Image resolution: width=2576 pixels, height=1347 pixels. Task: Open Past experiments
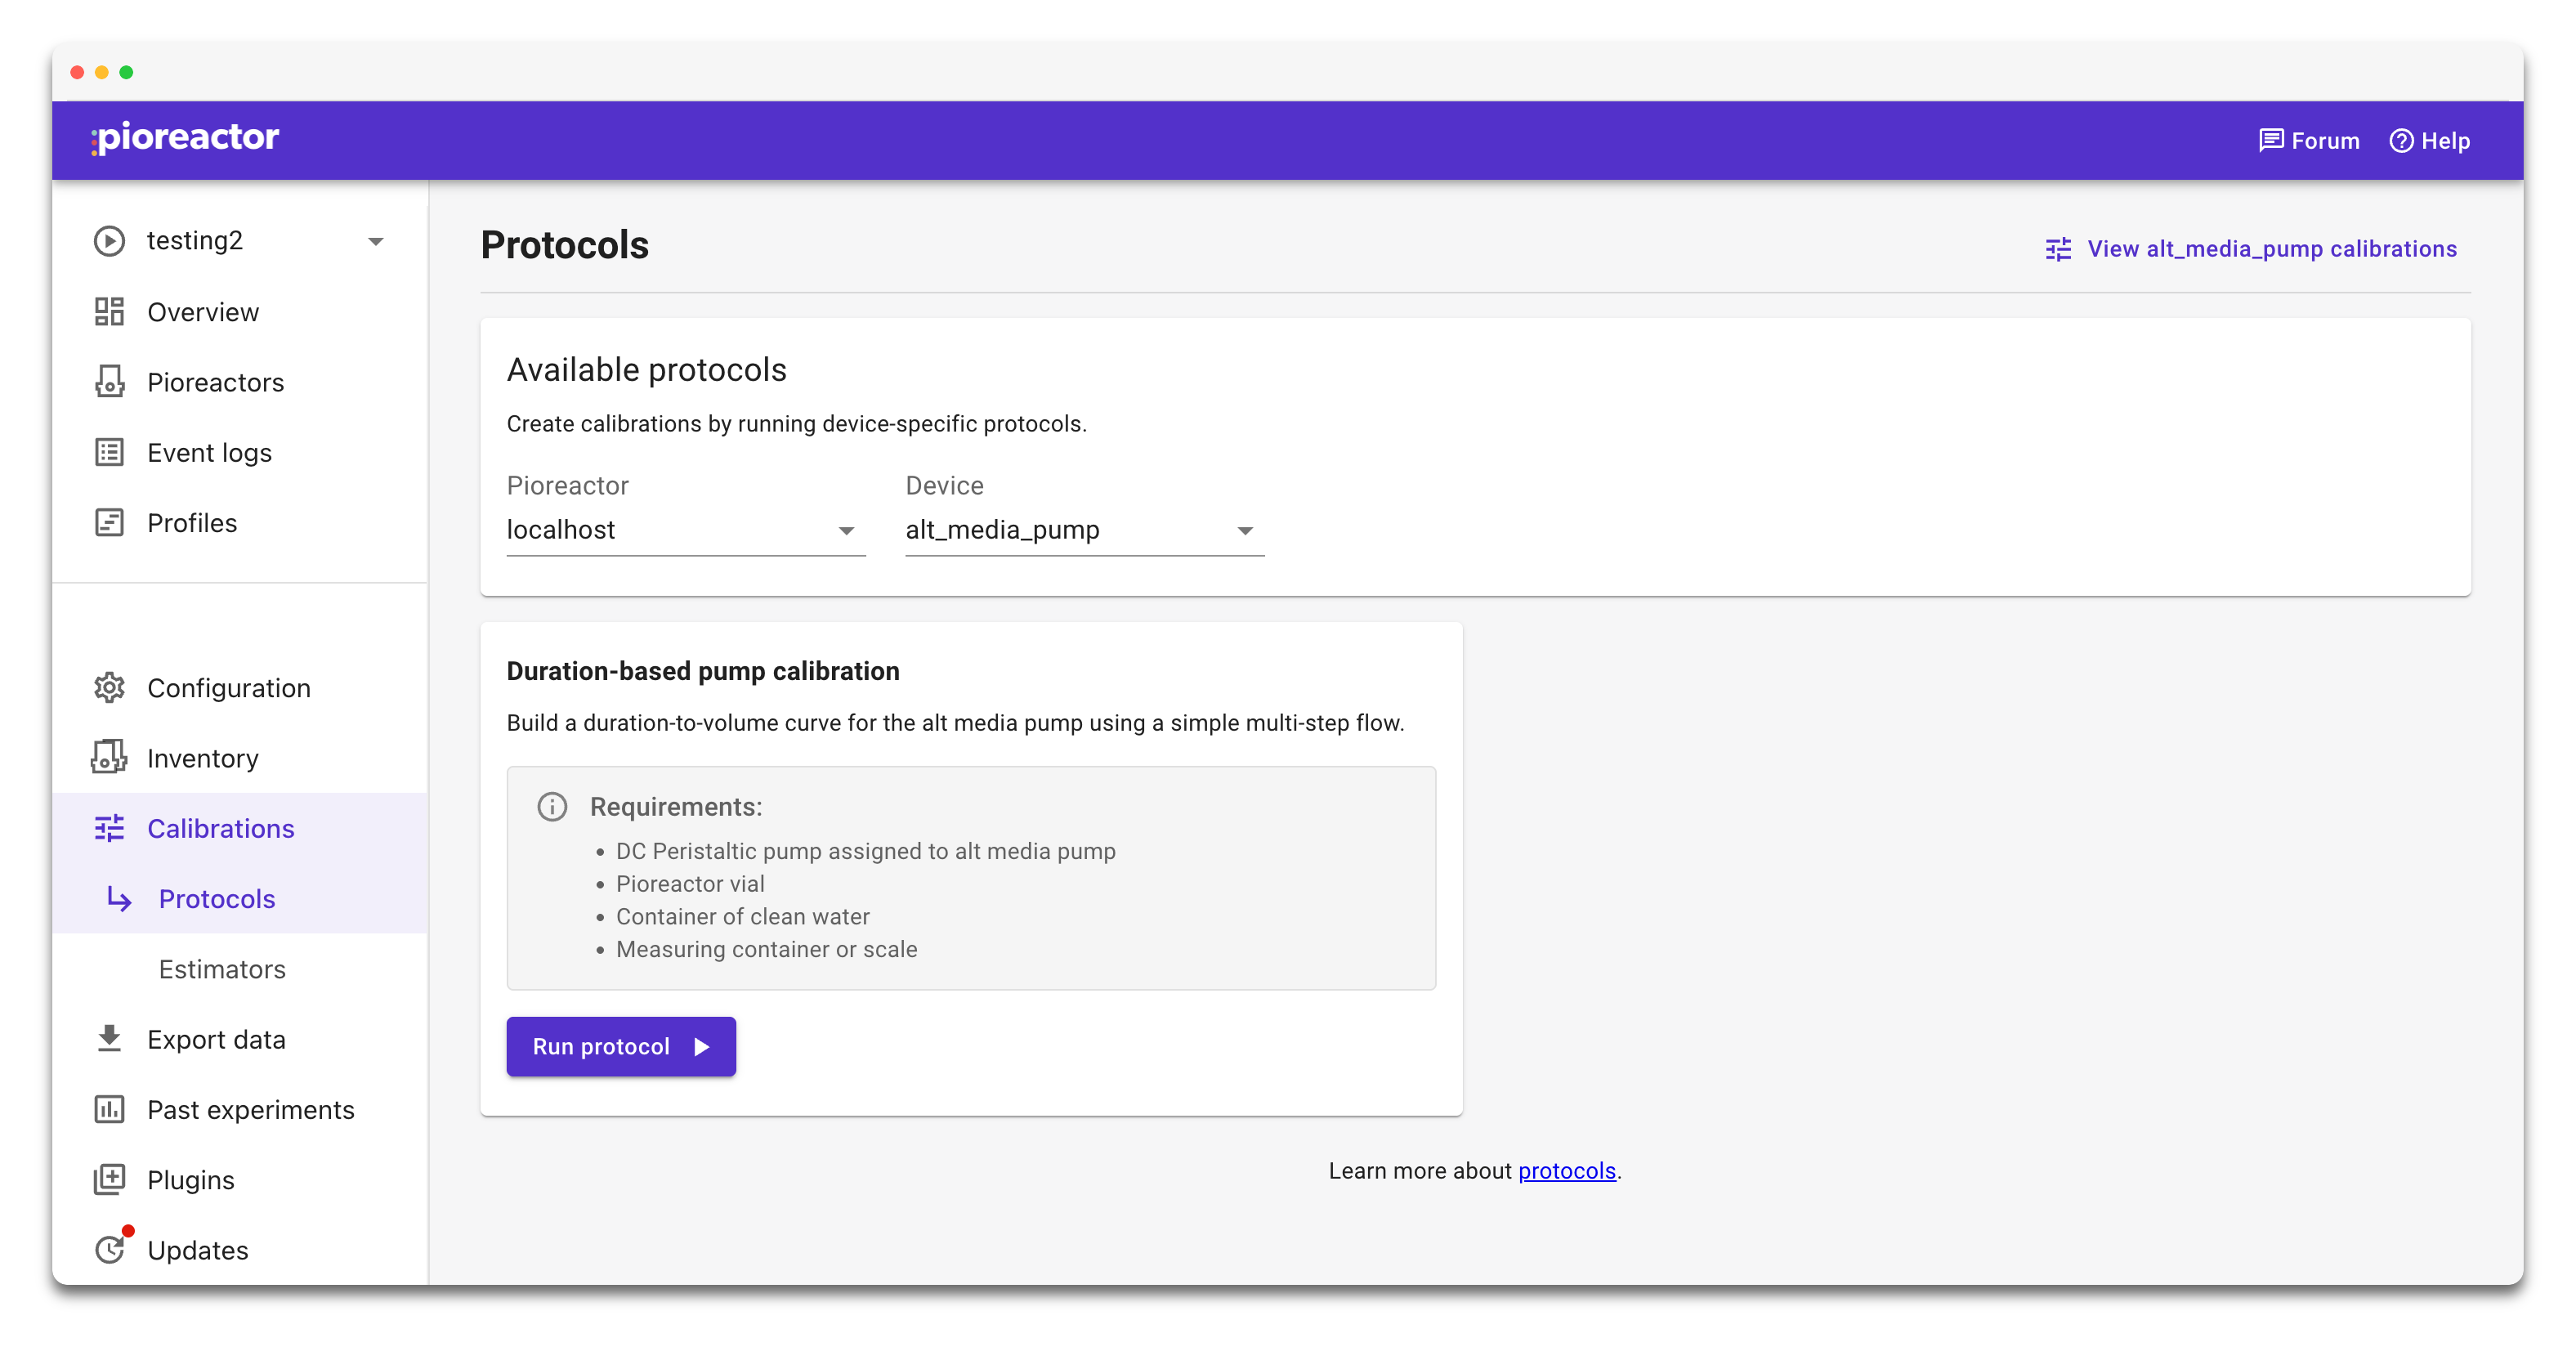[x=251, y=1110]
